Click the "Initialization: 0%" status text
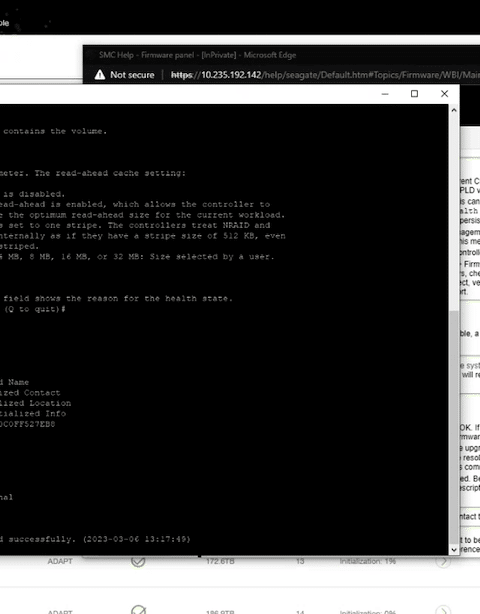 coord(368,611)
